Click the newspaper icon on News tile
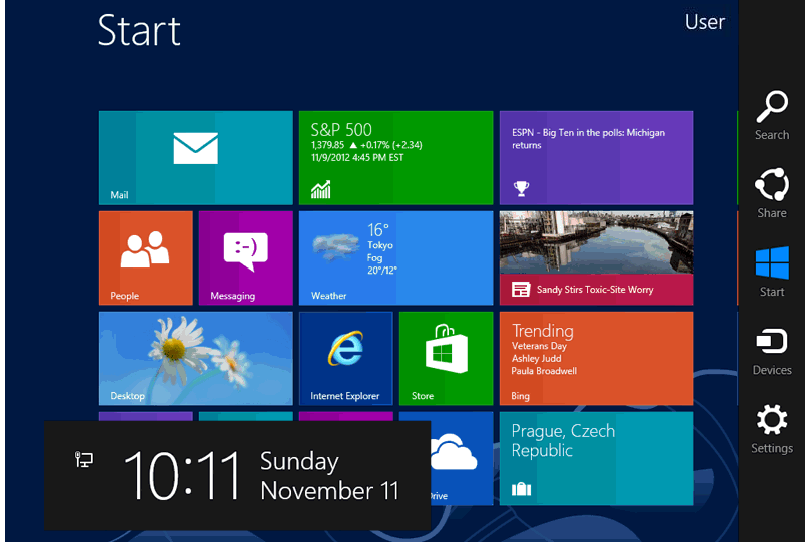The image size is (805, 542). (521, 289)
